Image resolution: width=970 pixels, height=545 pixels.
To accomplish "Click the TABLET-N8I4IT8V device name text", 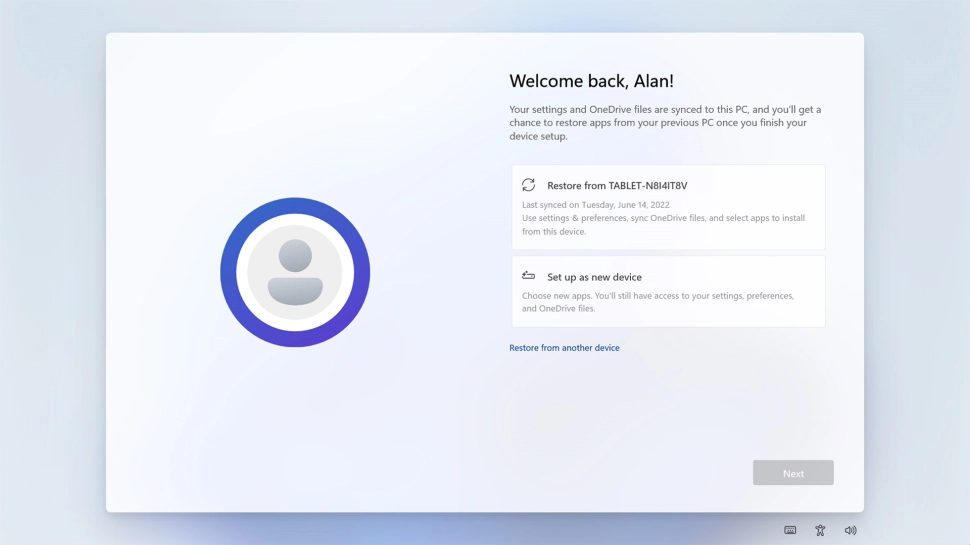I will coord(648,186).
